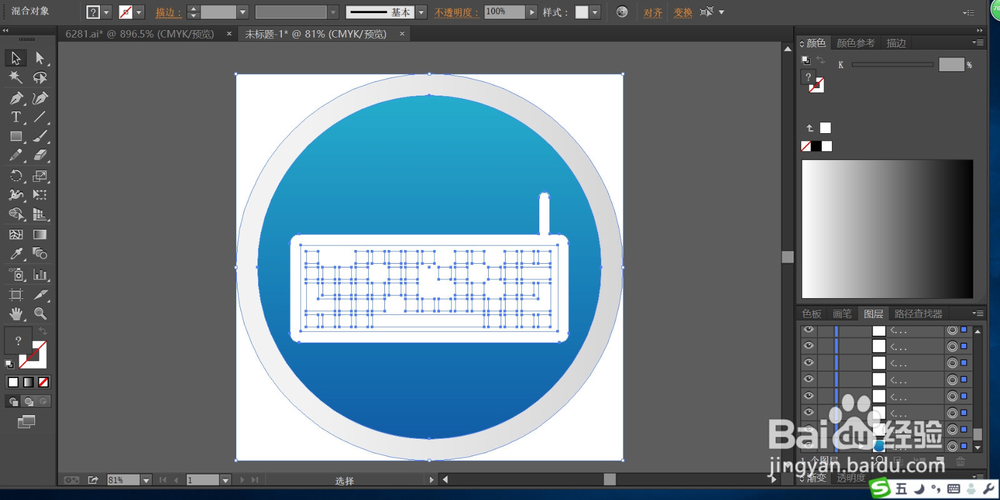Select the Eyedropper tool

16,254
